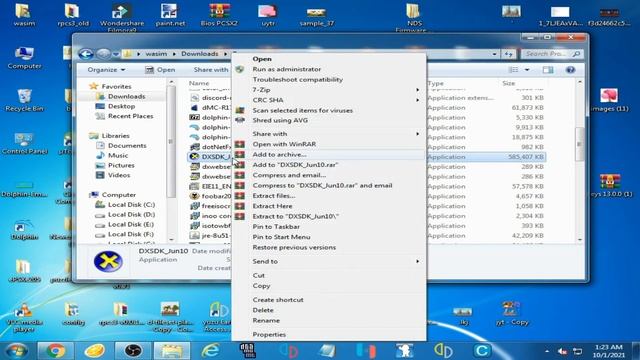Viewport: 640px width, 360px height.
Task: Open Videos library
Action: pos(119,175)
